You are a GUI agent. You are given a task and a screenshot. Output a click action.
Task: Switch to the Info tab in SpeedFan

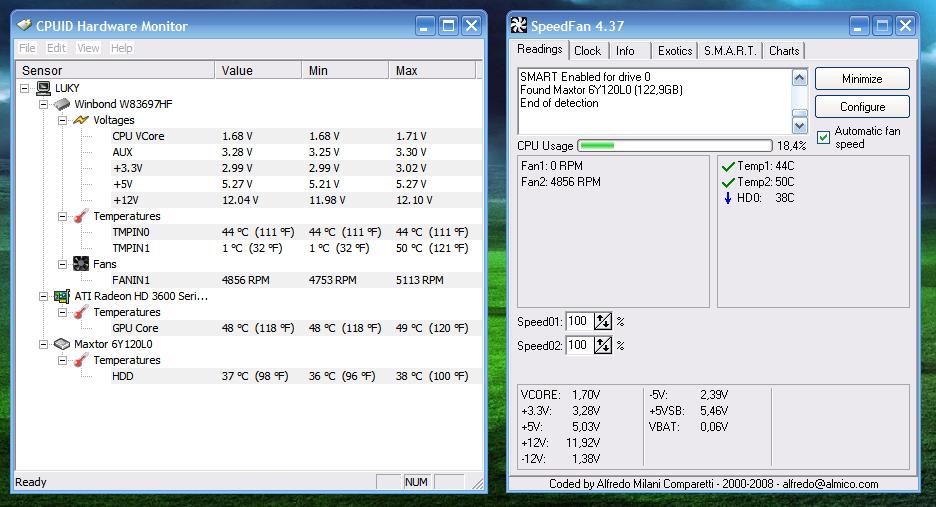tap(625, 51)
